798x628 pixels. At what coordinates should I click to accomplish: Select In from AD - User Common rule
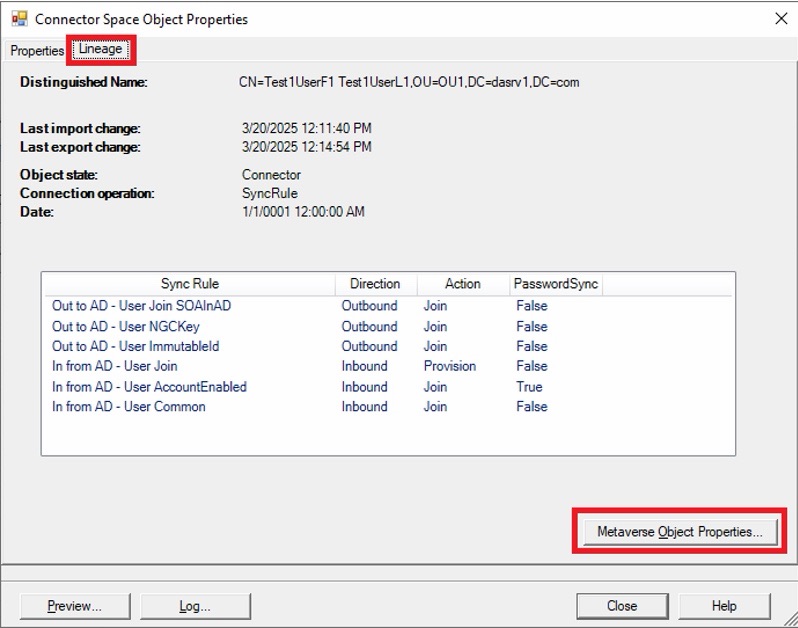coord(129,407)
